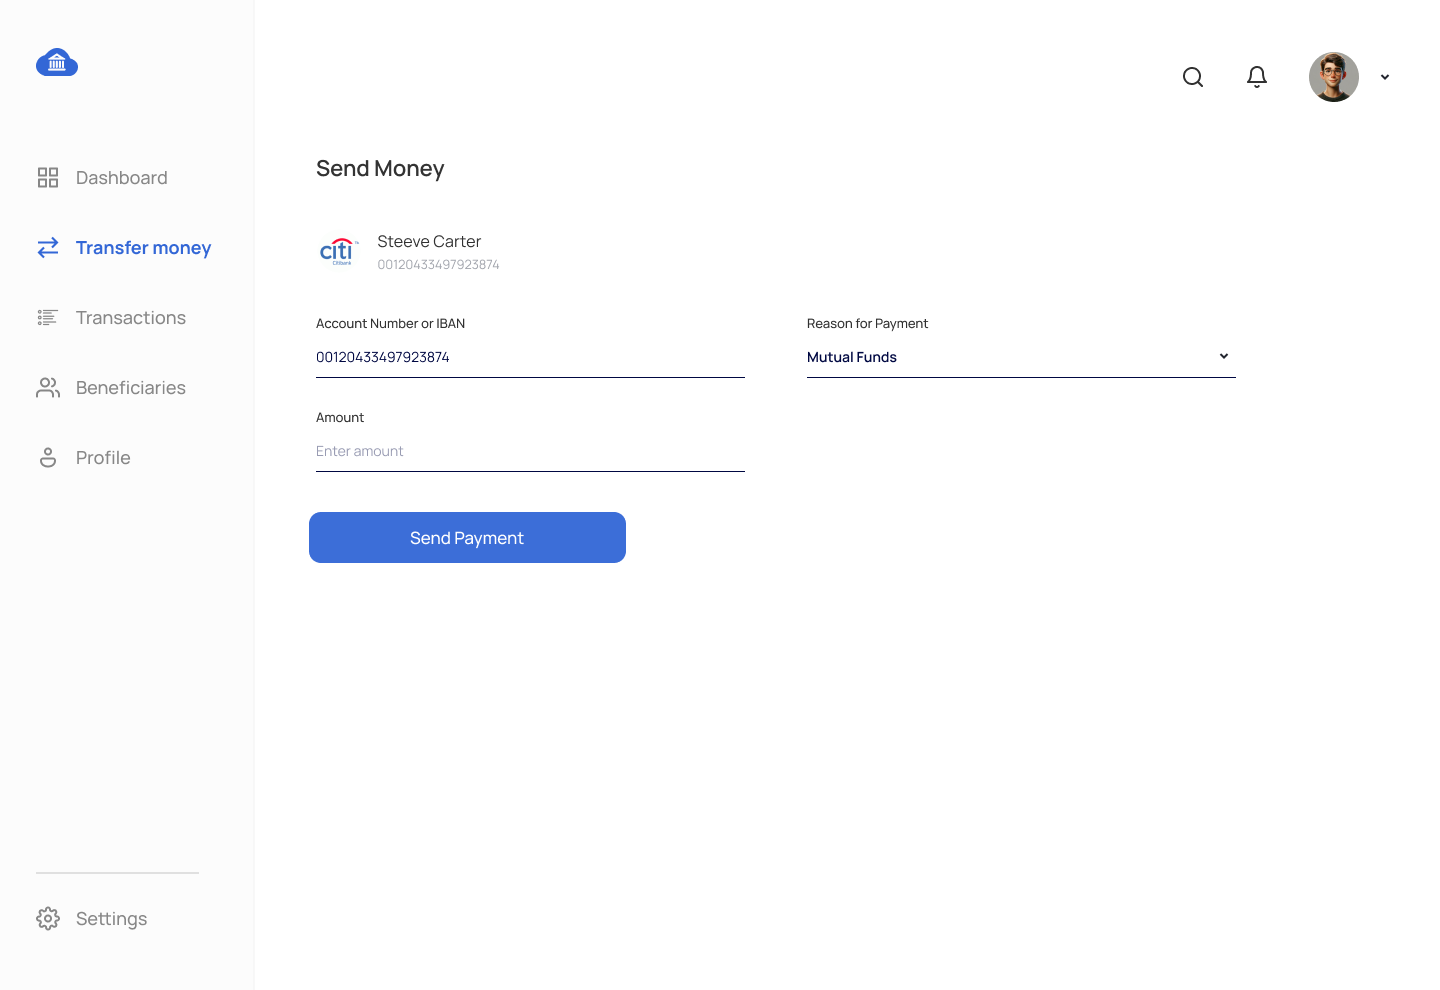Click account number under Steeve Carter
This screenshot has height=990, width=1440.
438,265
